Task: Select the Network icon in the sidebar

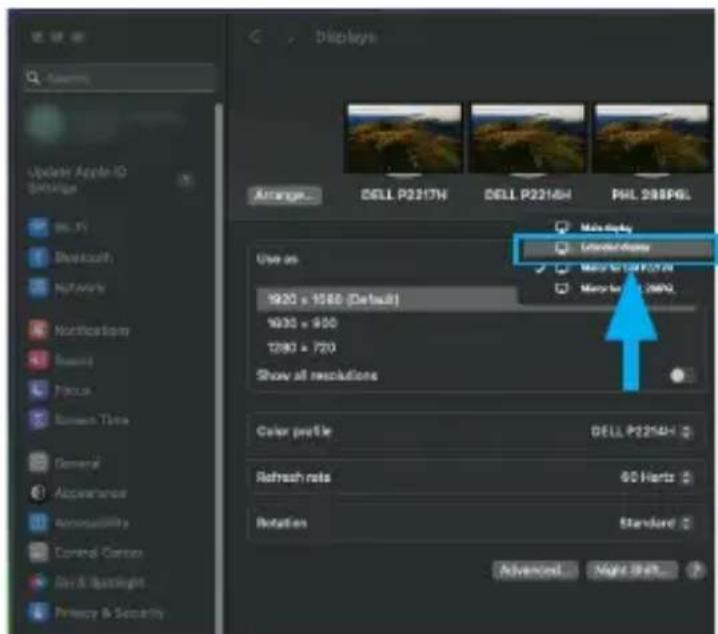Action: [x=38, y=287]
